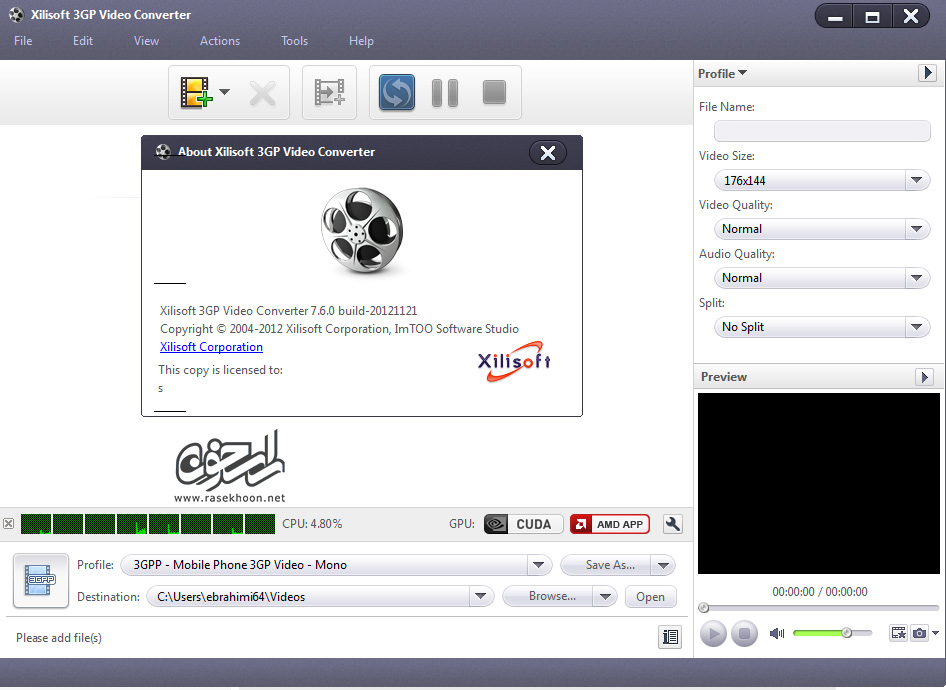Image resolution: width=946 pixels, height=690 pixels.
Task: Click the film reel logo in About dialog
Action: [362, 230]
